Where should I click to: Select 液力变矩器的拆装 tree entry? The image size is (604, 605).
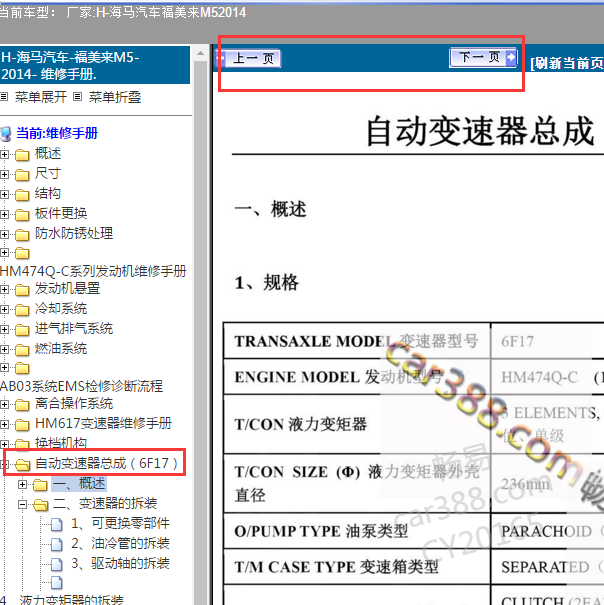[x=71, y=600]
